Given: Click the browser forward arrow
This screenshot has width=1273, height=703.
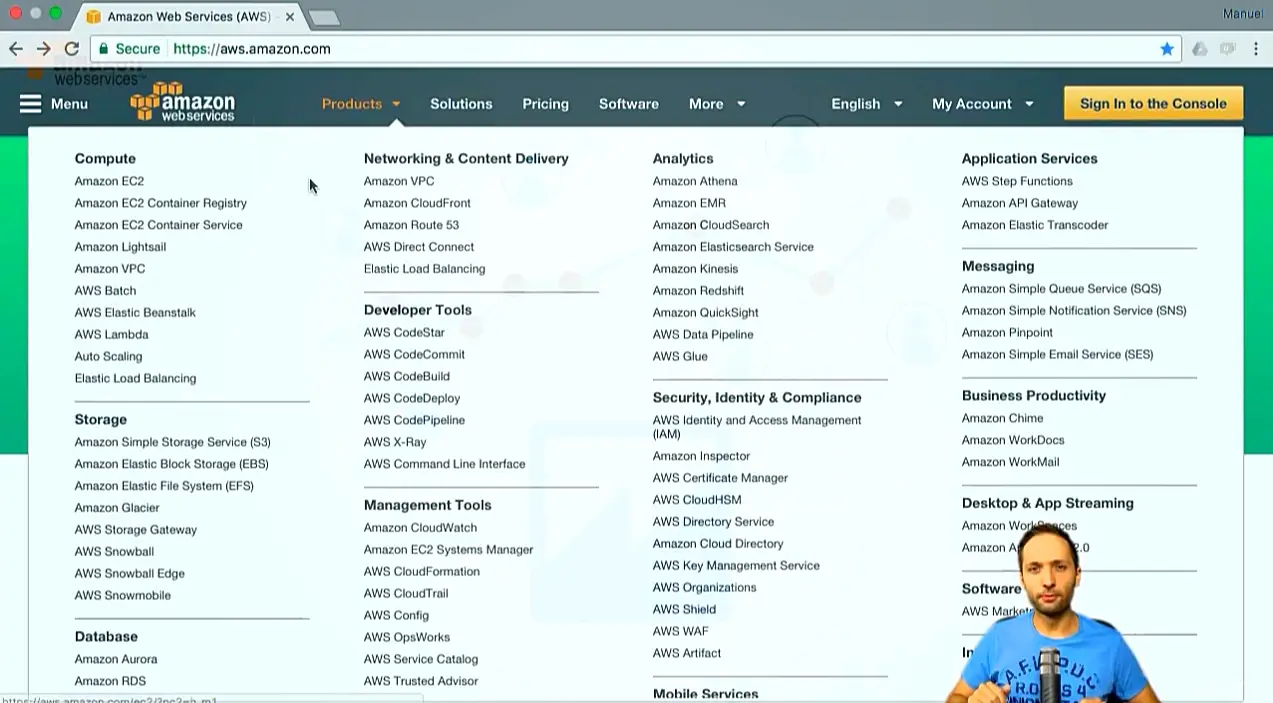Looking at the screenshot, I should click(x=44, y=48).
